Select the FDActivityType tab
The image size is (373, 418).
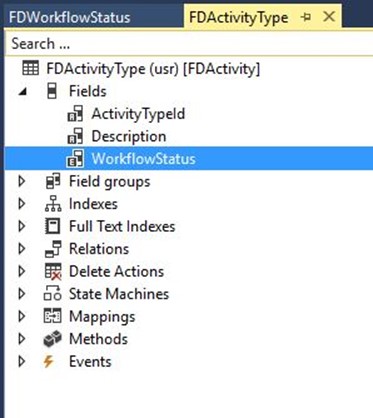tap(239, 17)
